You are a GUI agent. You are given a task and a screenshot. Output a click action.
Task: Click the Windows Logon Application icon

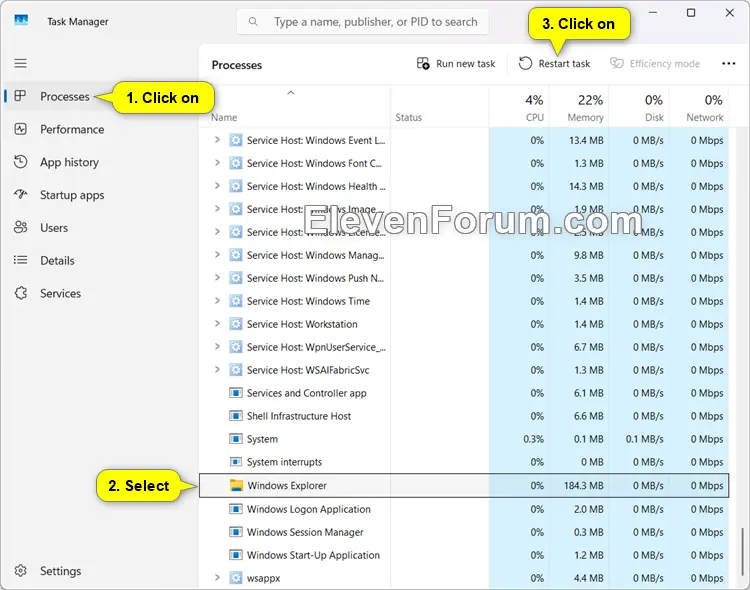(235, 509)
